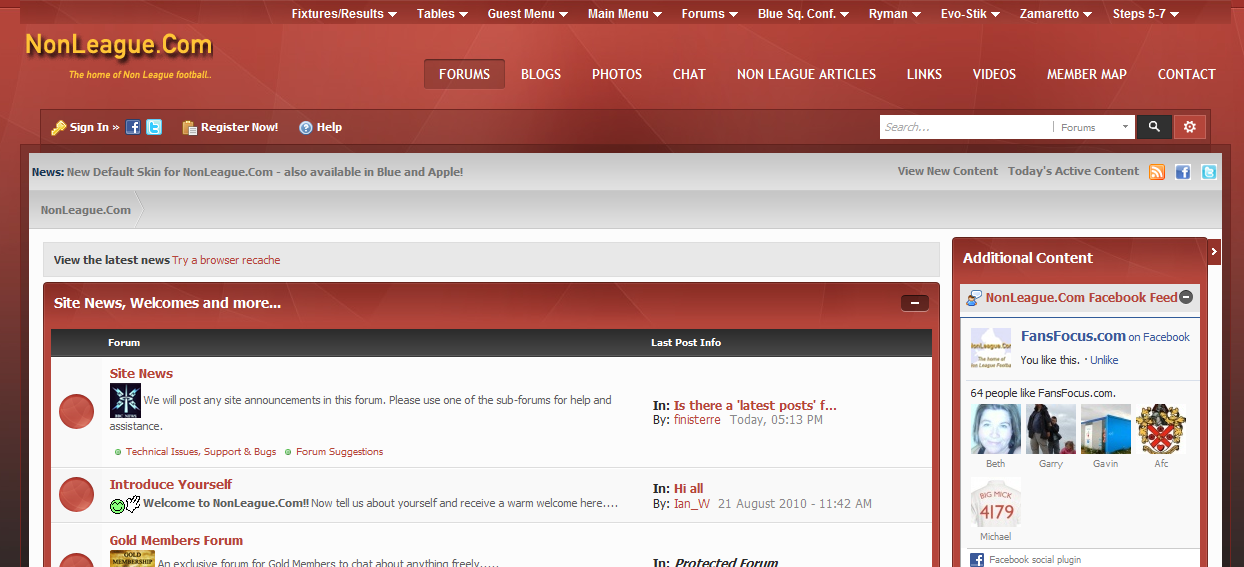Open Technical Issues, Support & Bugs subforum
Viewport: 1244px width, 567px height.
[x=201, y=452]
